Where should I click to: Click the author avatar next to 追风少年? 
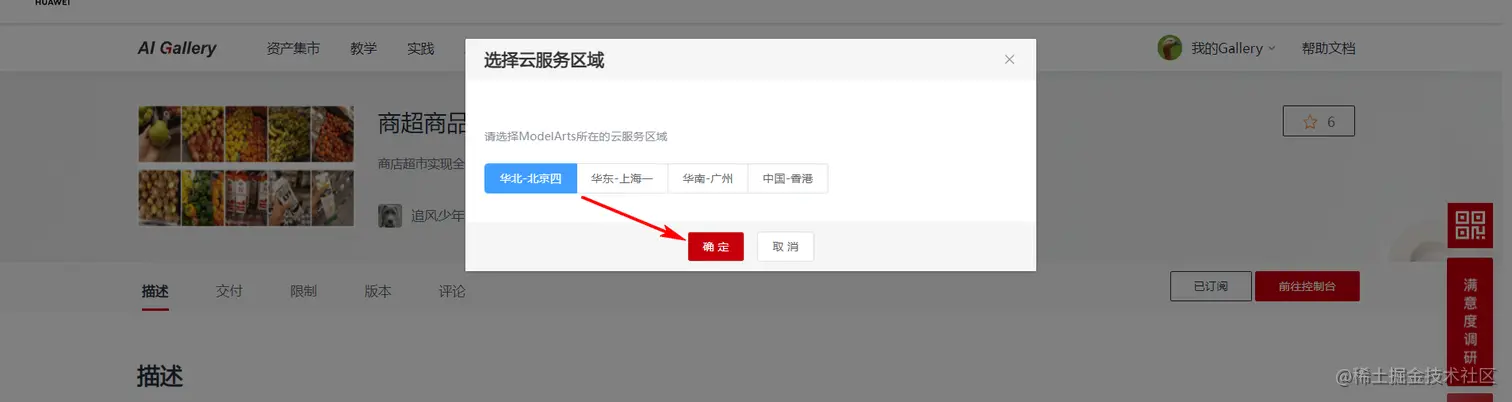point(390,215)
